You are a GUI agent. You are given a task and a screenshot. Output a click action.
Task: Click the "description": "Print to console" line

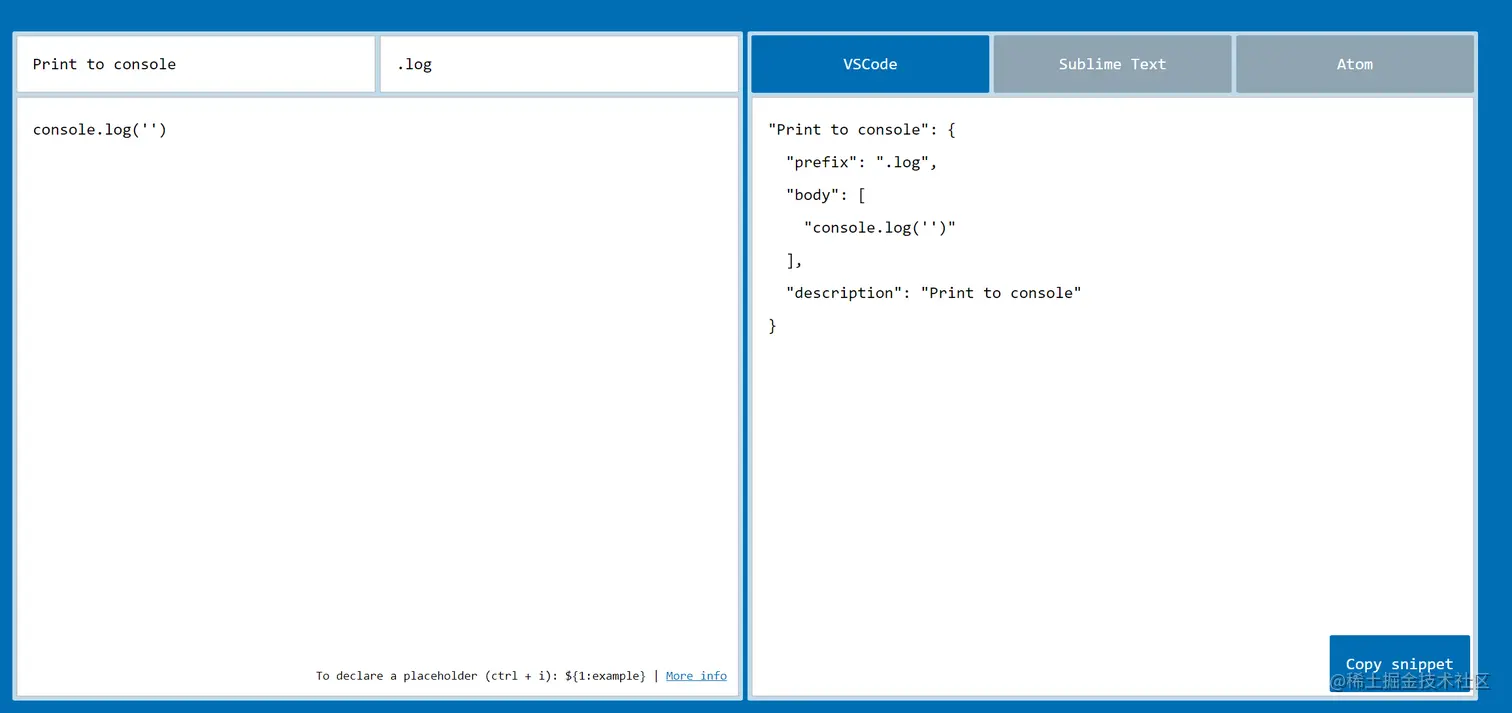(934, 293)
